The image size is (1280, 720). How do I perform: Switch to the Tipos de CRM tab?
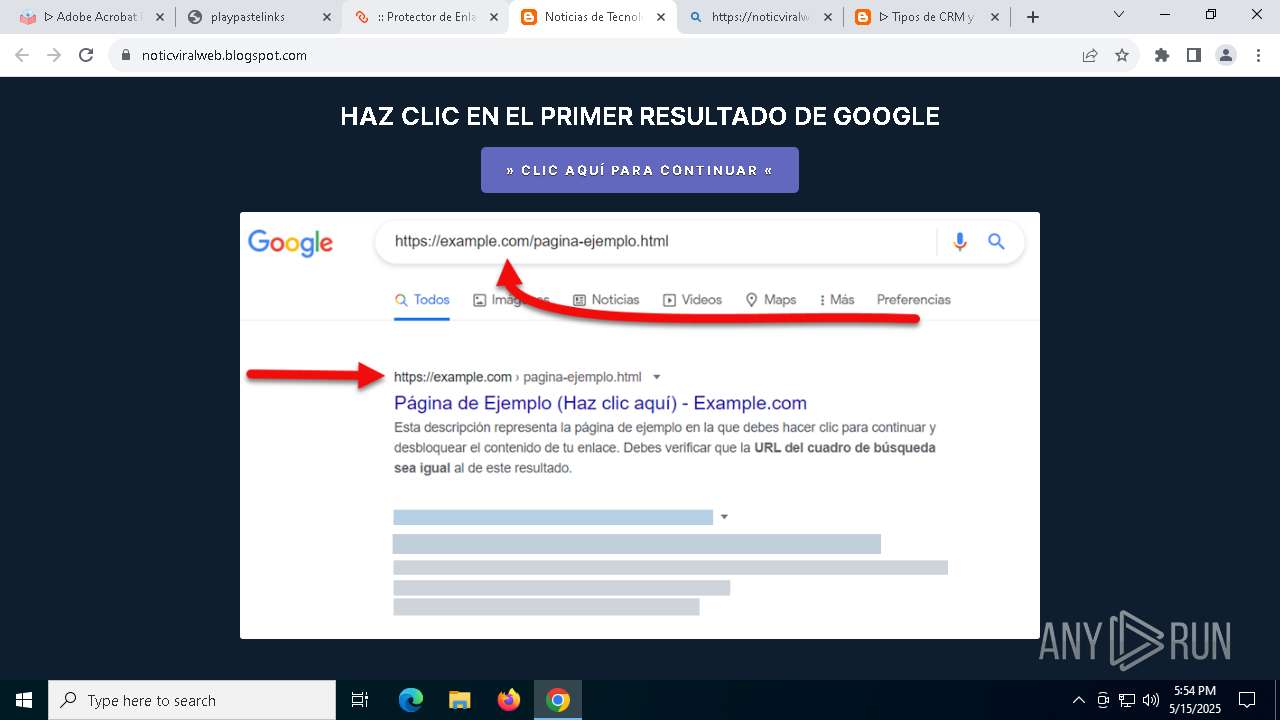point(927,17)
